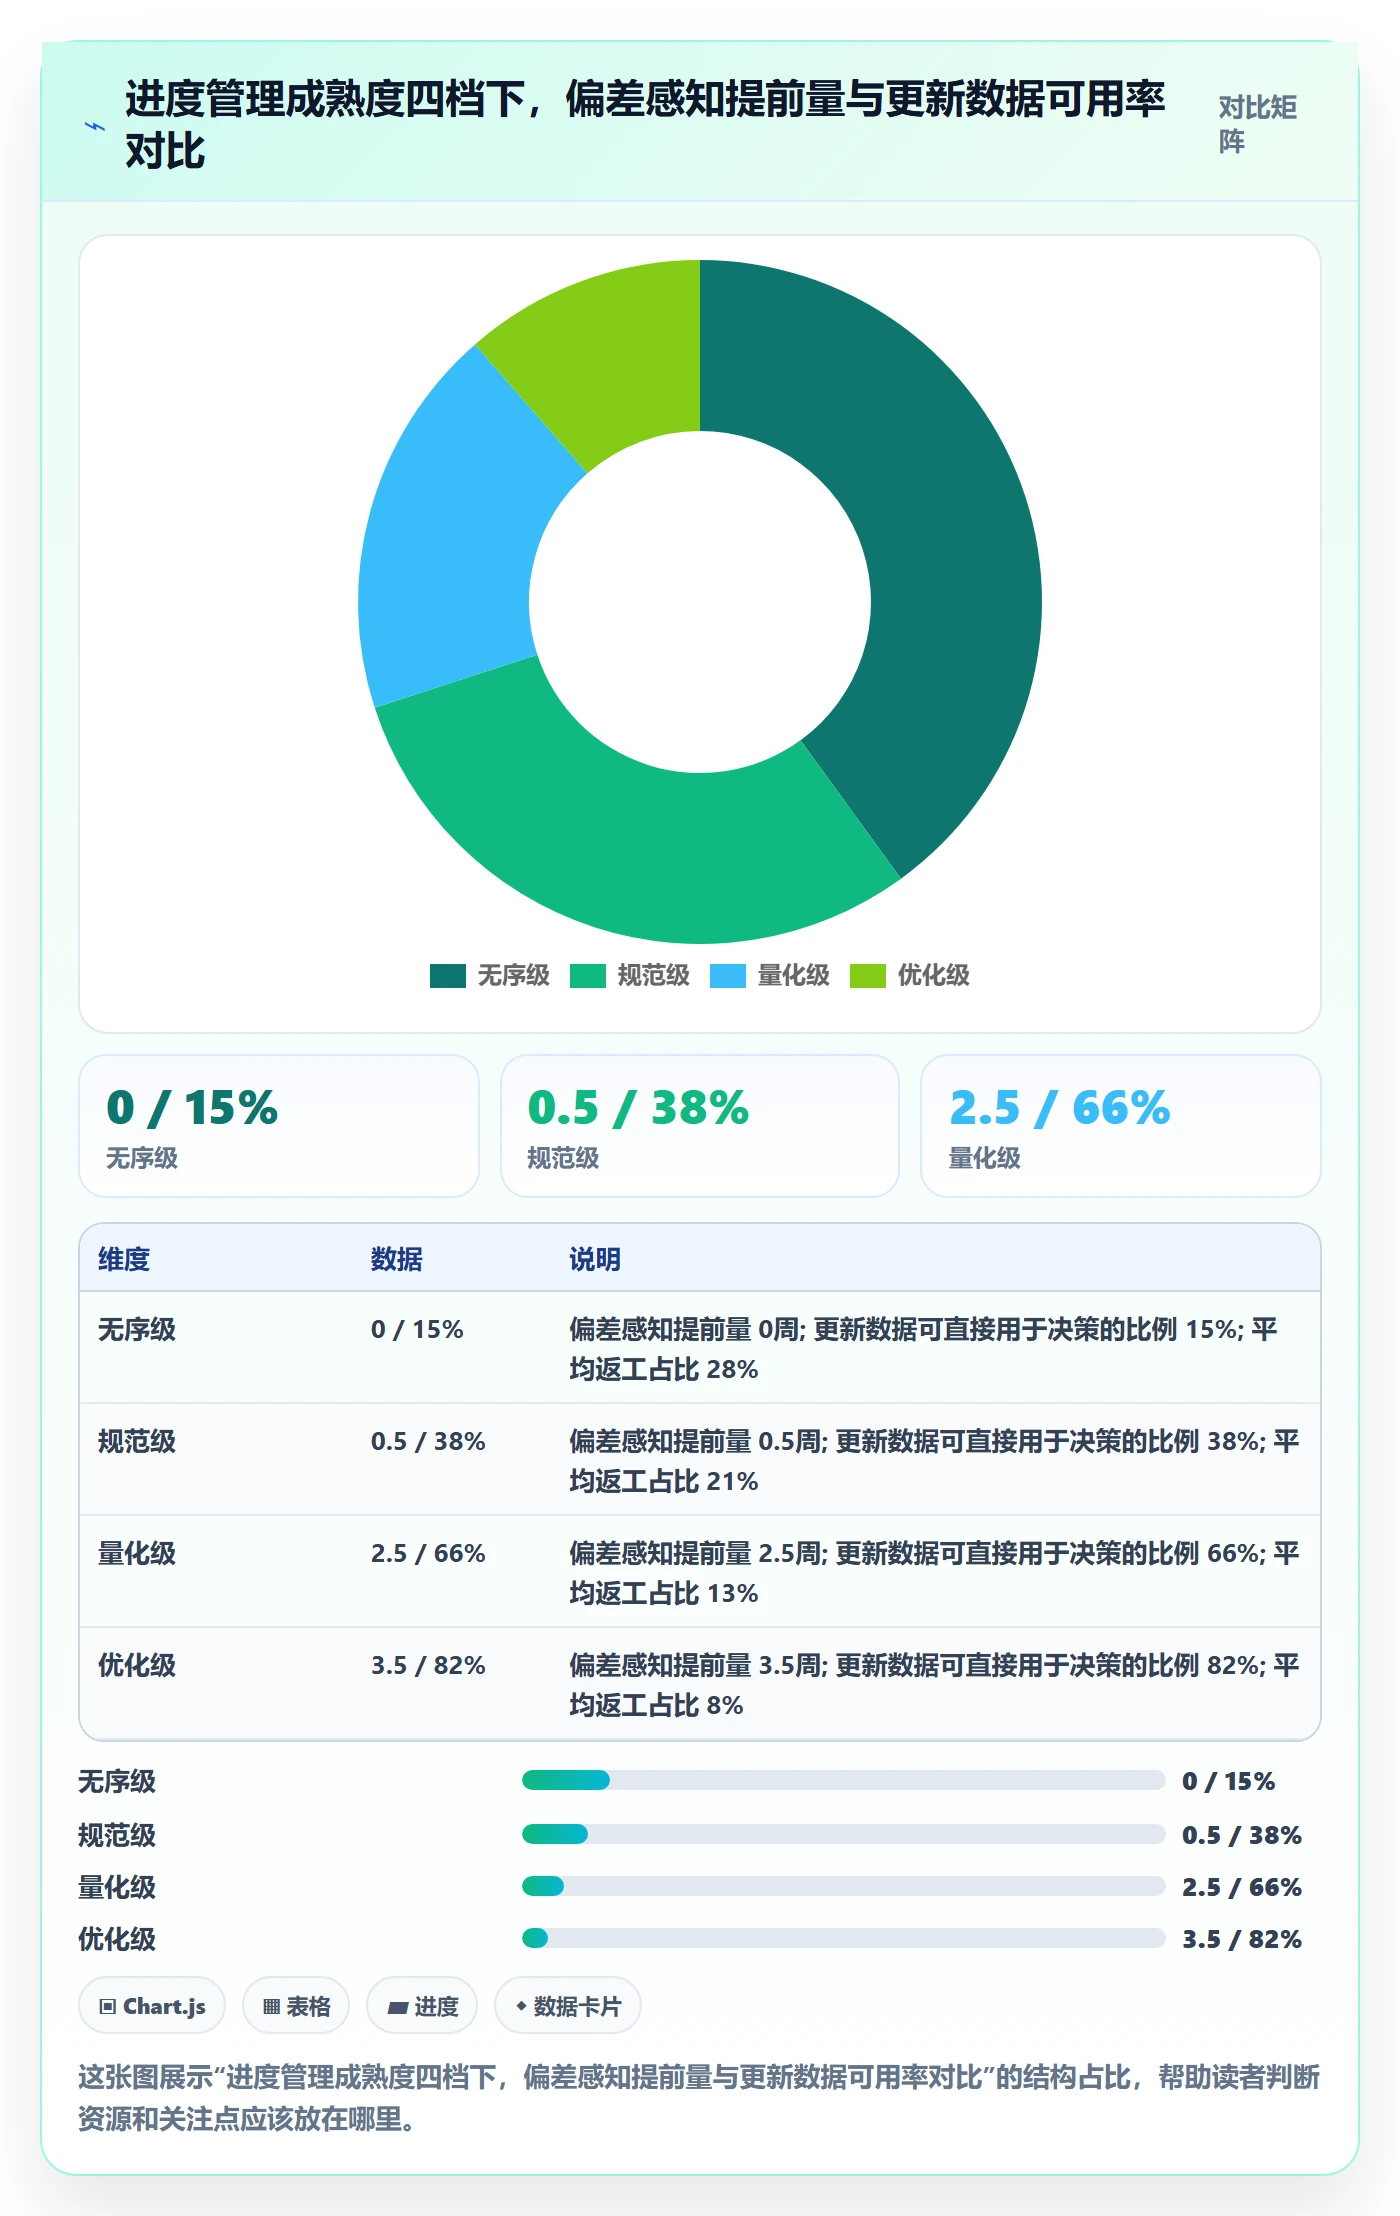Image resolution: width=1400 pixels, height=2216 pixels.
Task: Select the 无序级 table row name
Action: click(137, 1329)
